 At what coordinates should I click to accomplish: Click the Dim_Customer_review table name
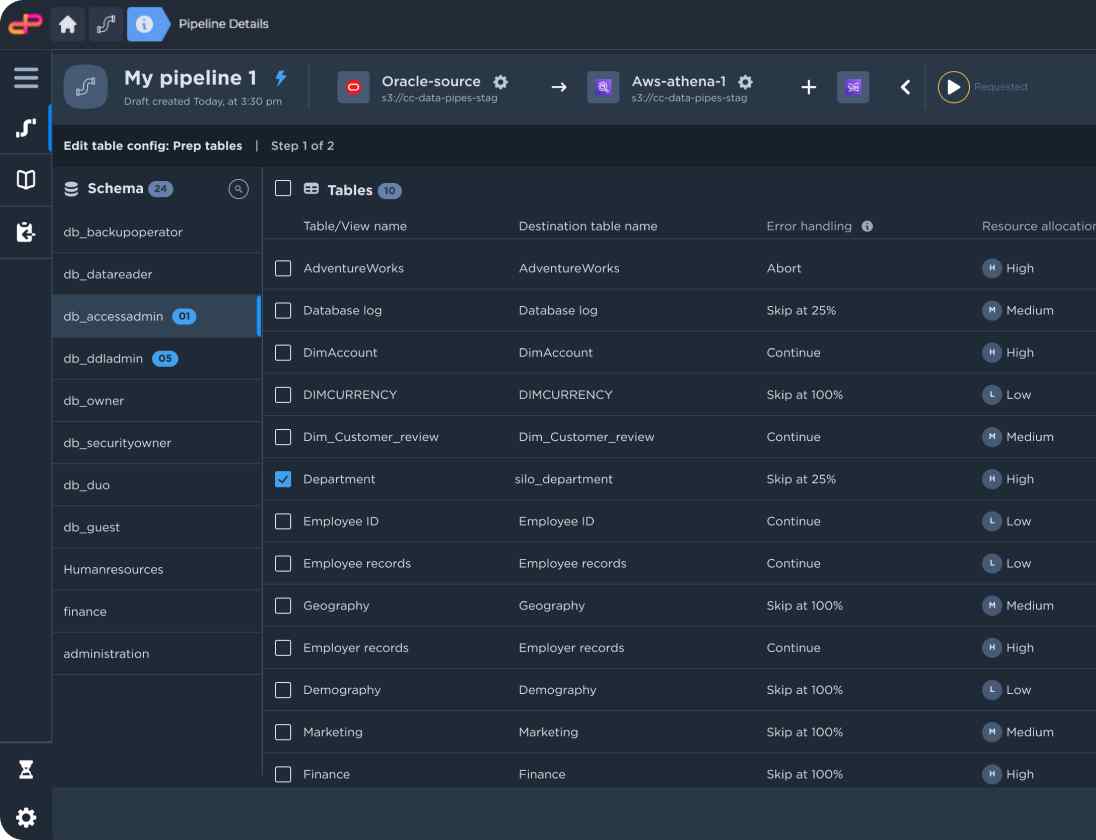[370, 437]
